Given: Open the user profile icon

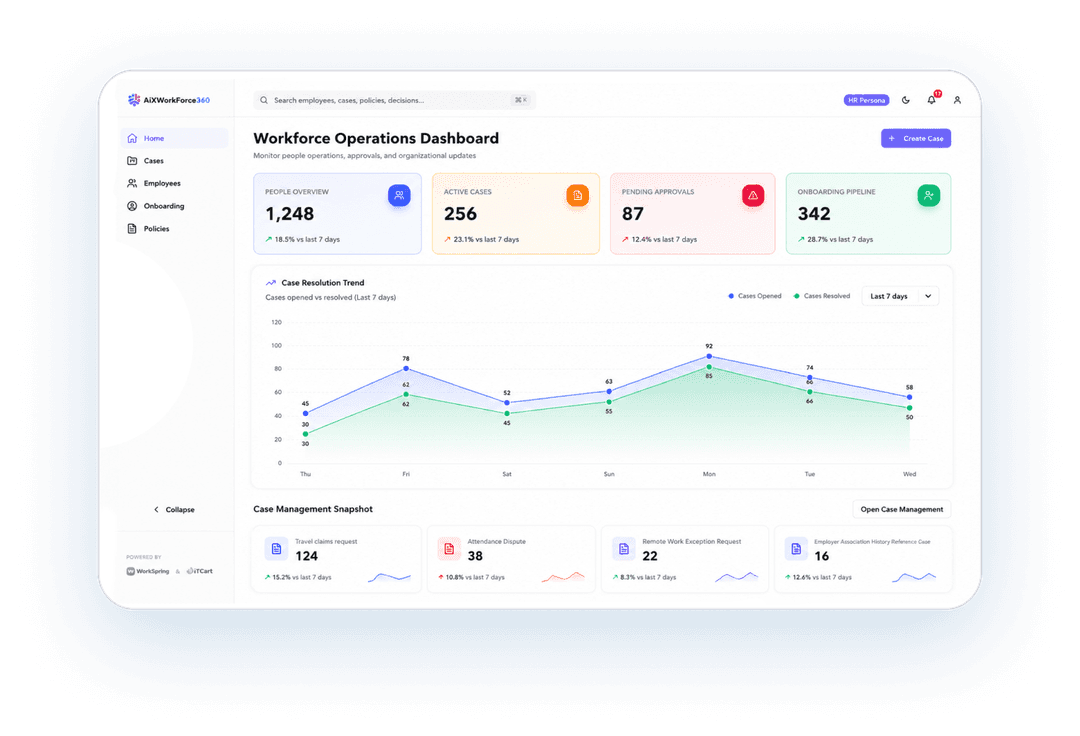Looking at the screenshot, I should (x=957, y=100).
